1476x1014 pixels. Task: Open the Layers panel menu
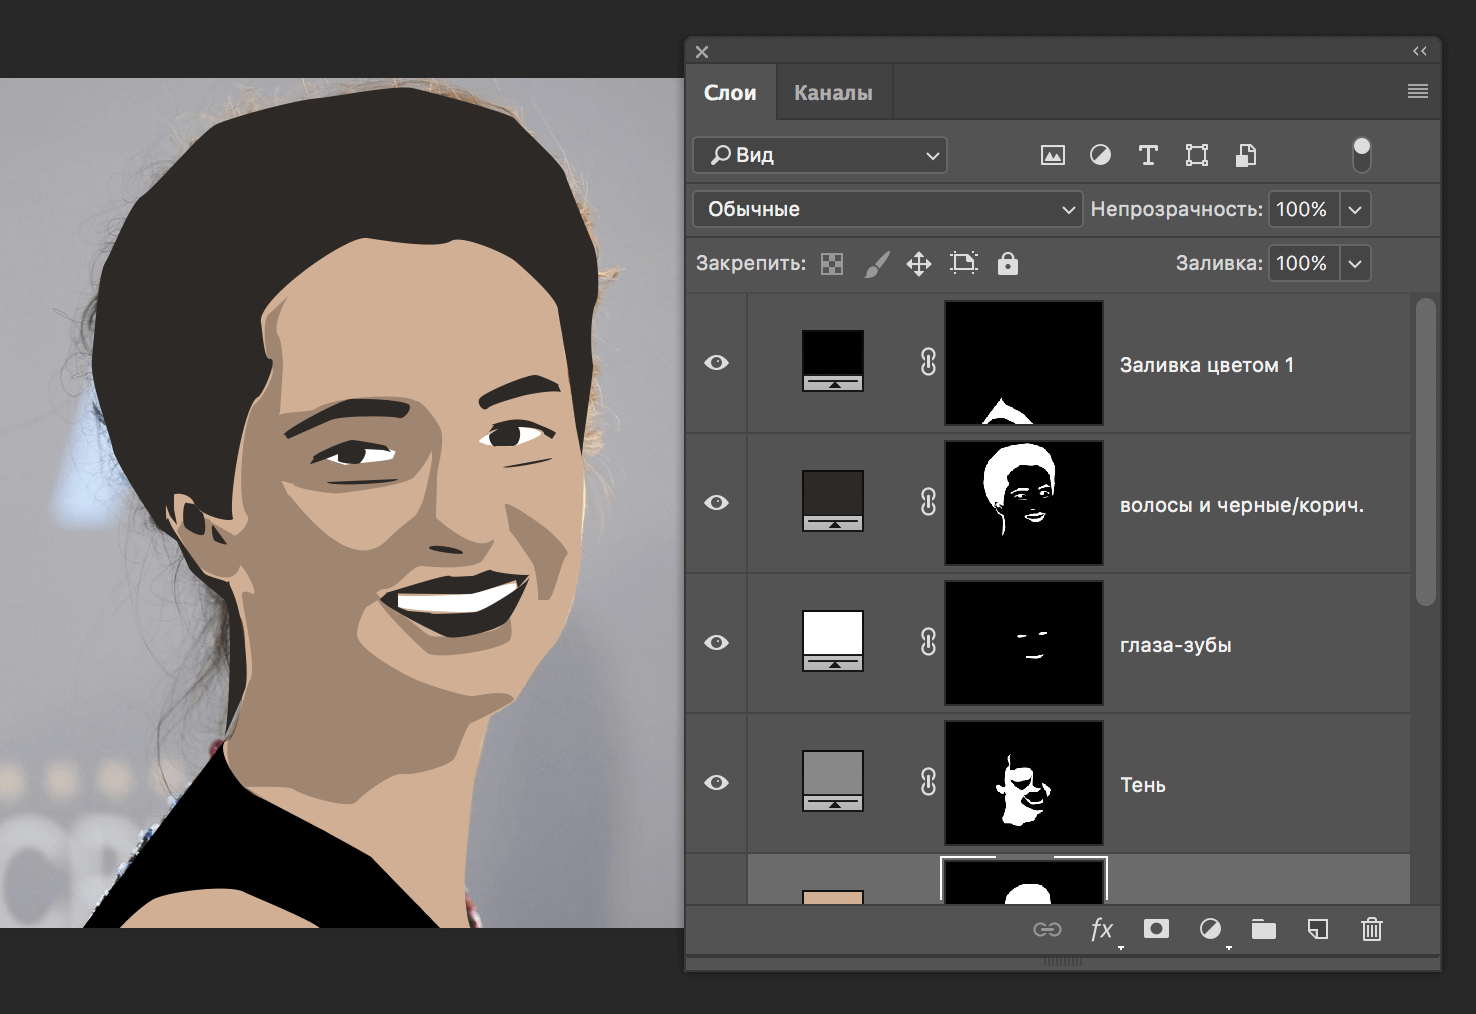[1417, 91]
